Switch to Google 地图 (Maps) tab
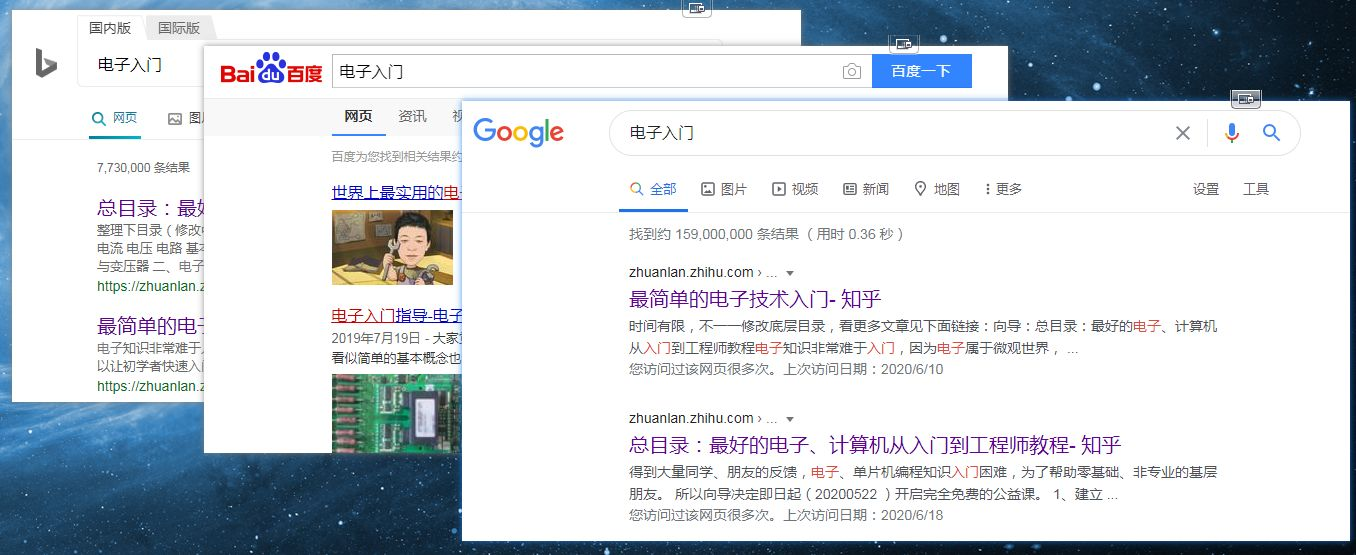The width and height of the screenshot is (1356, 555). (x=937, y=189)
